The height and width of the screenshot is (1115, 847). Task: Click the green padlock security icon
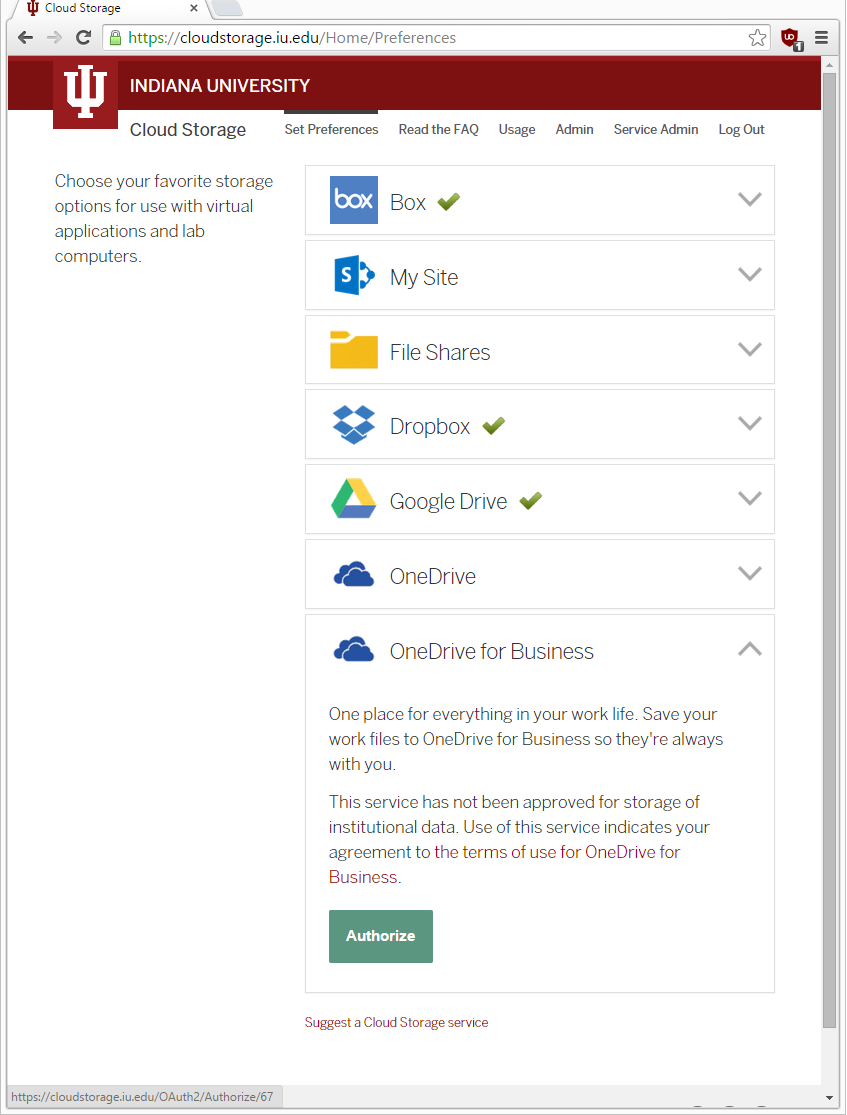click(x=115, y=38)
